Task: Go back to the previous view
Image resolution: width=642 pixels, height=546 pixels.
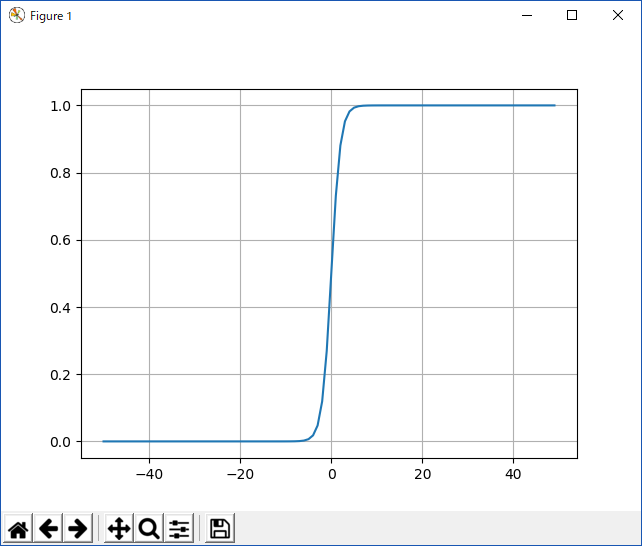Action: pos(48,529)
